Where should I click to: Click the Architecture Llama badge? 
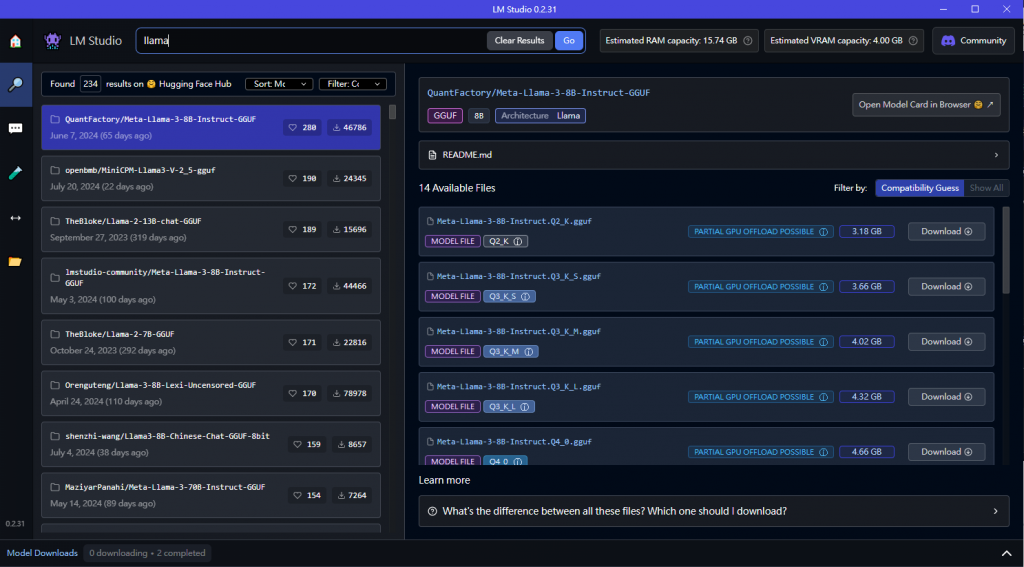[x=541, y=116]
